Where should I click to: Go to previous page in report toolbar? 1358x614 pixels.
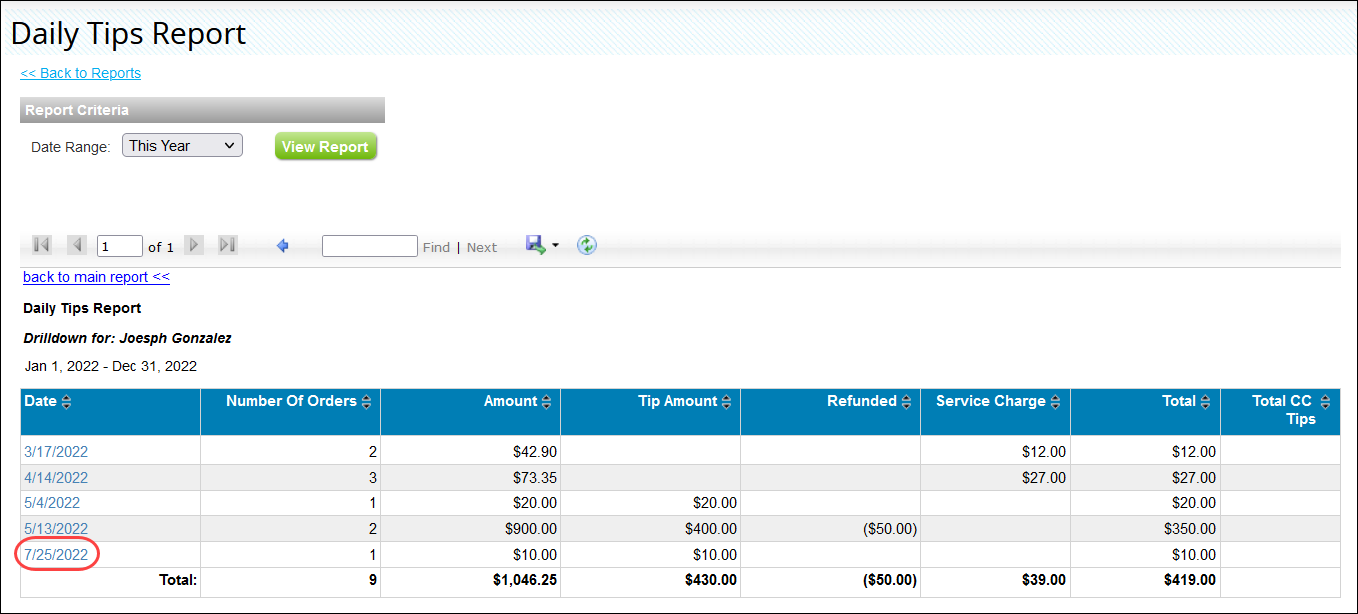point(77,245)
